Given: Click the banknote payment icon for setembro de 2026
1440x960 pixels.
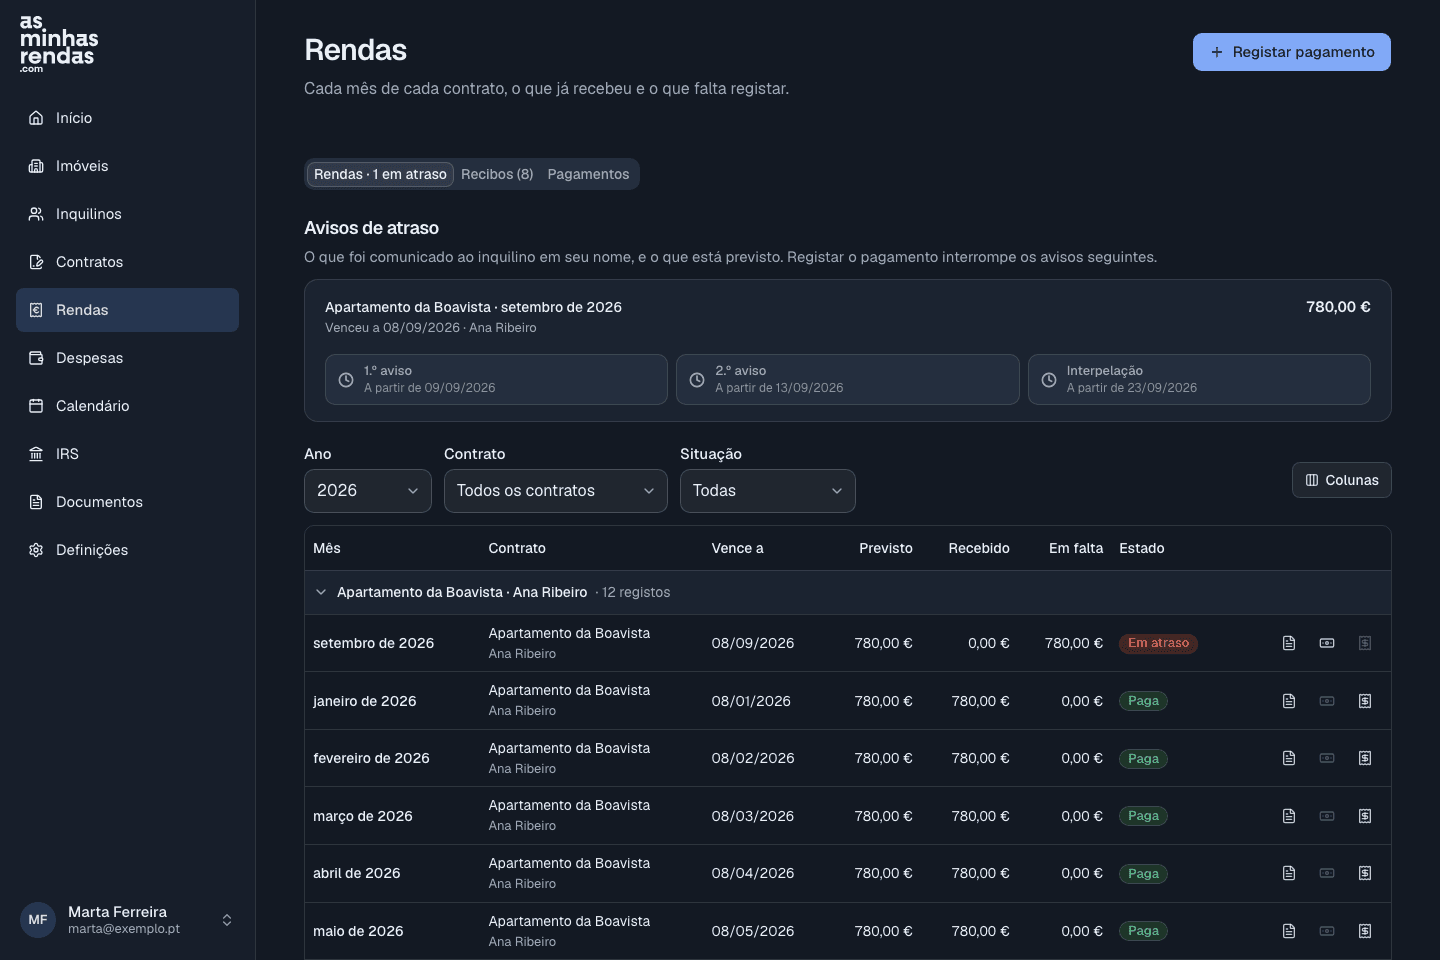Looking at the screenshot, I should coord(1327,643).
